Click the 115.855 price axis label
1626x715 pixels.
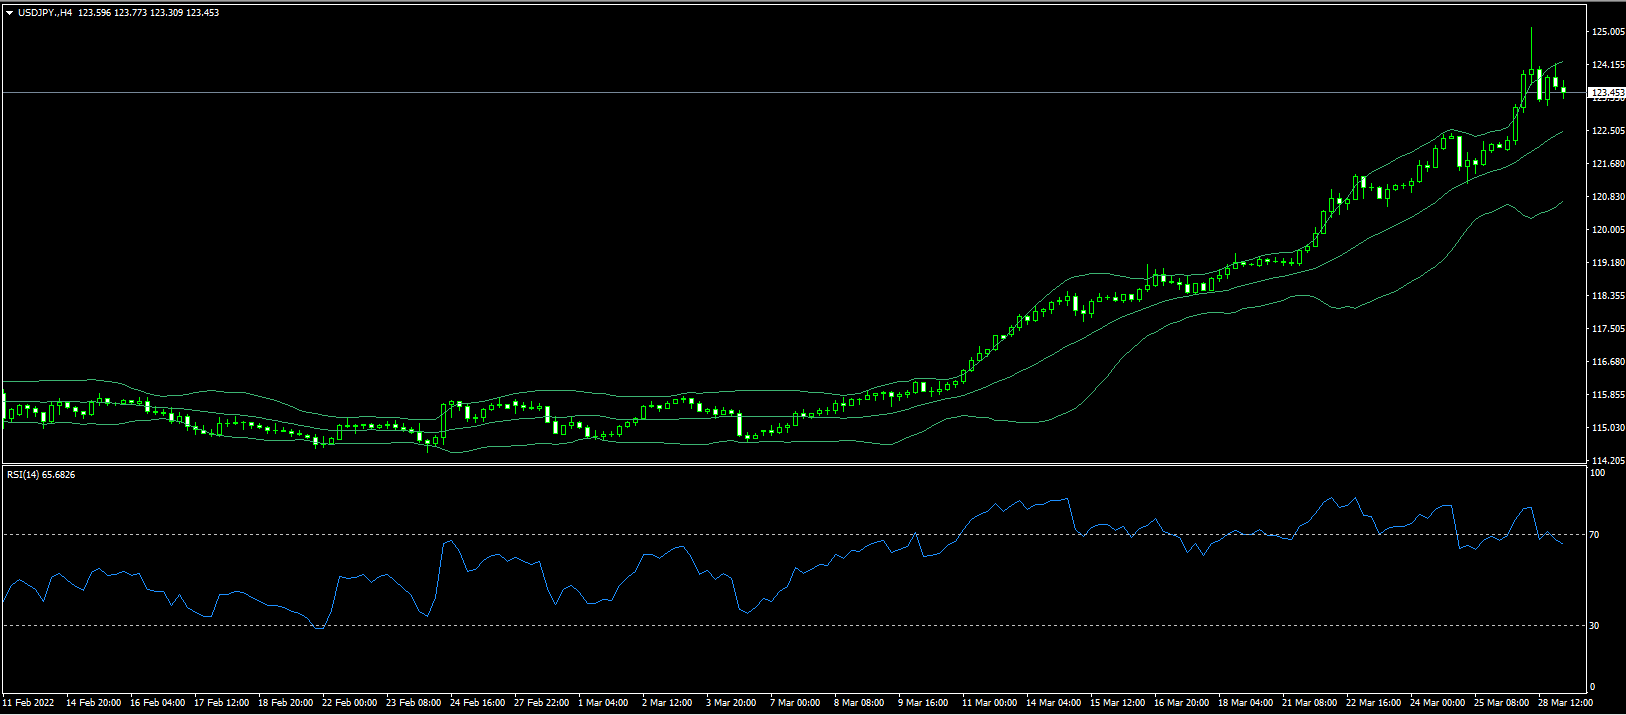click(1608, 395)
